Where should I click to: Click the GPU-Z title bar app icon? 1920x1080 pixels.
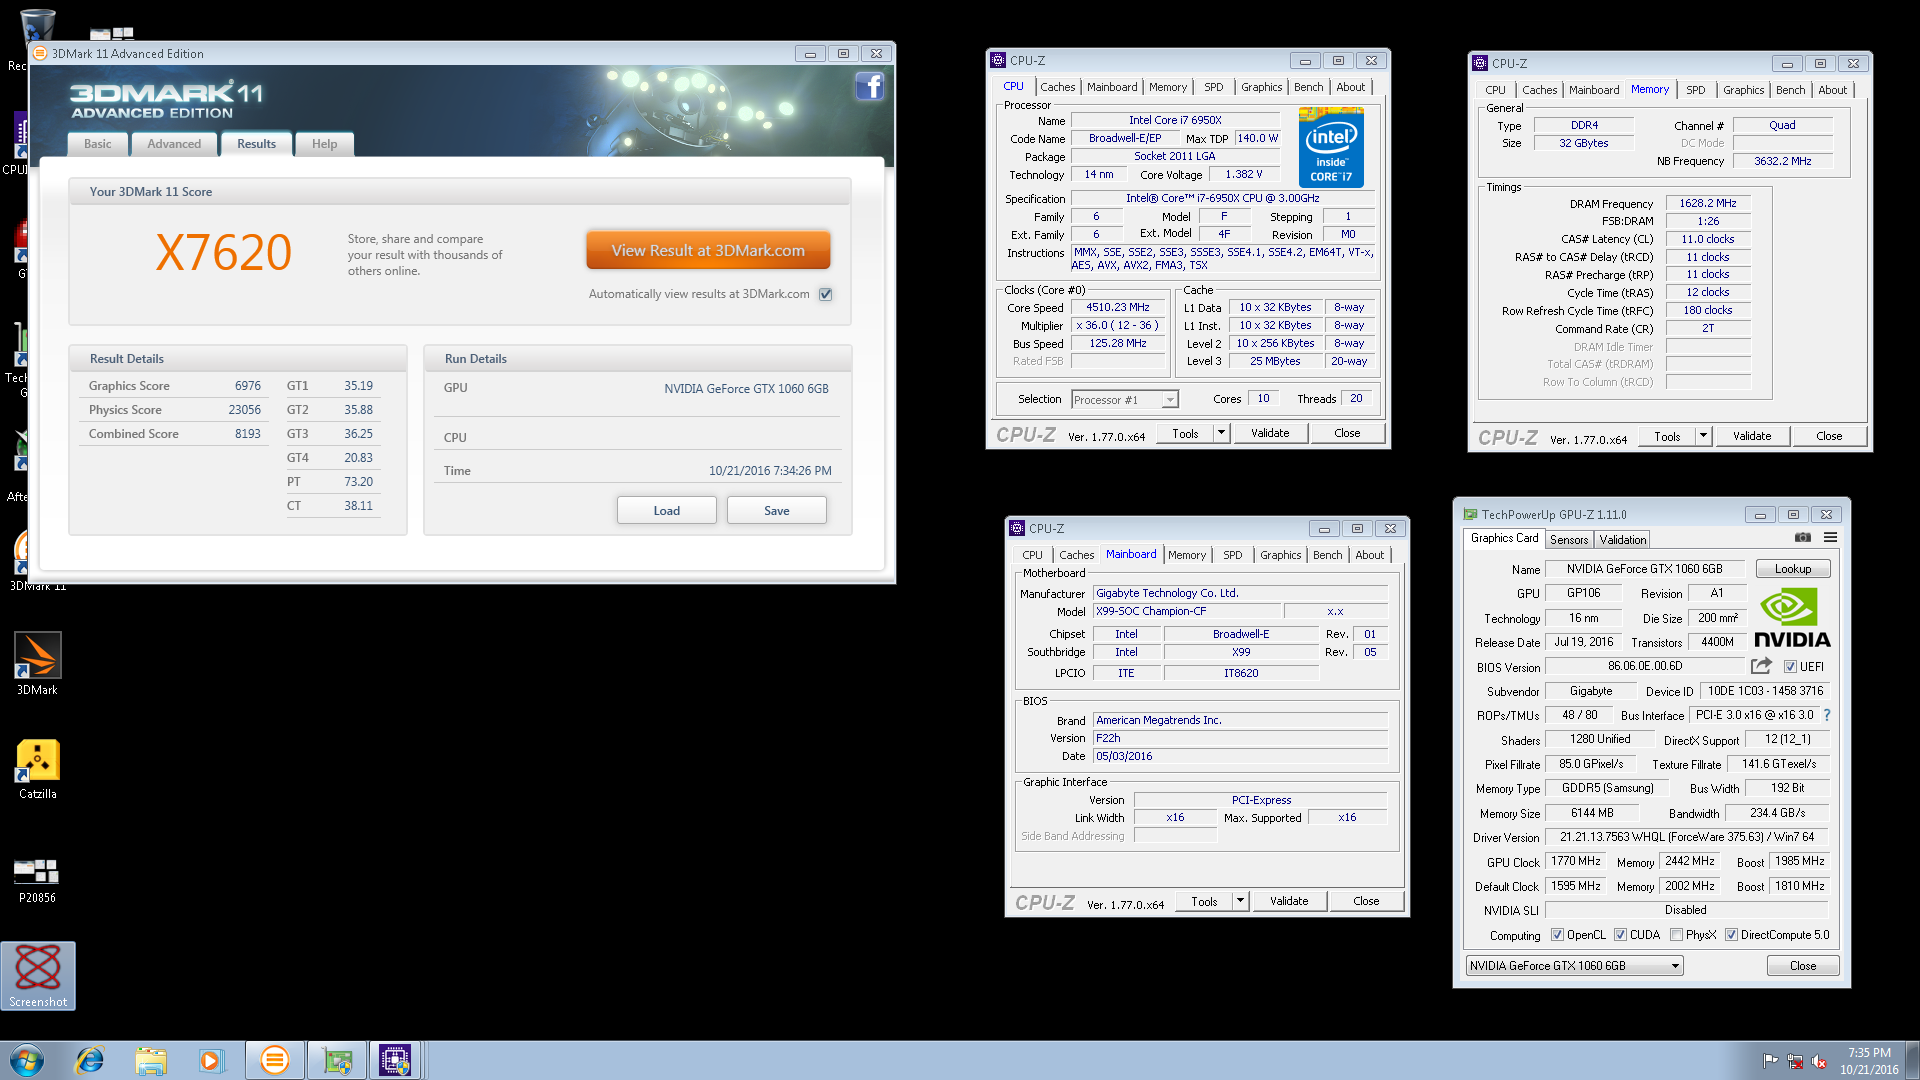click(1470, 514)
